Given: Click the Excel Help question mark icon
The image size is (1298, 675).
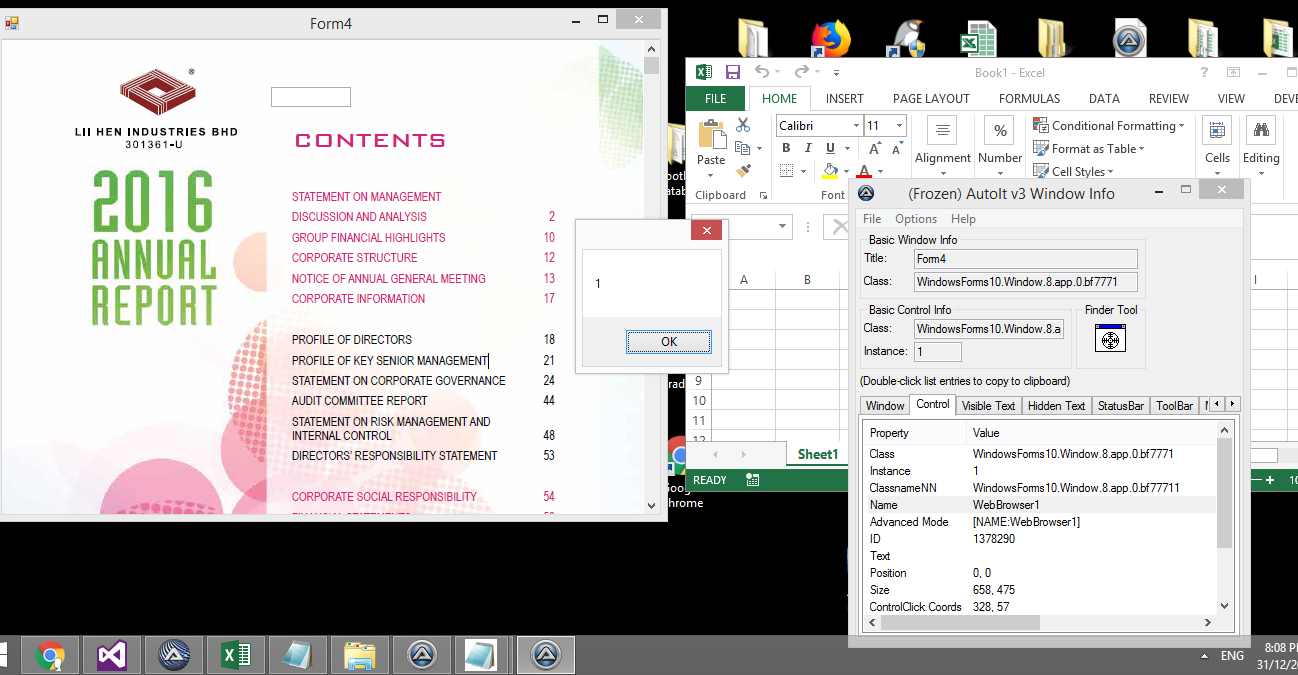Looking at the screenshot, I should pos(1204,72).
